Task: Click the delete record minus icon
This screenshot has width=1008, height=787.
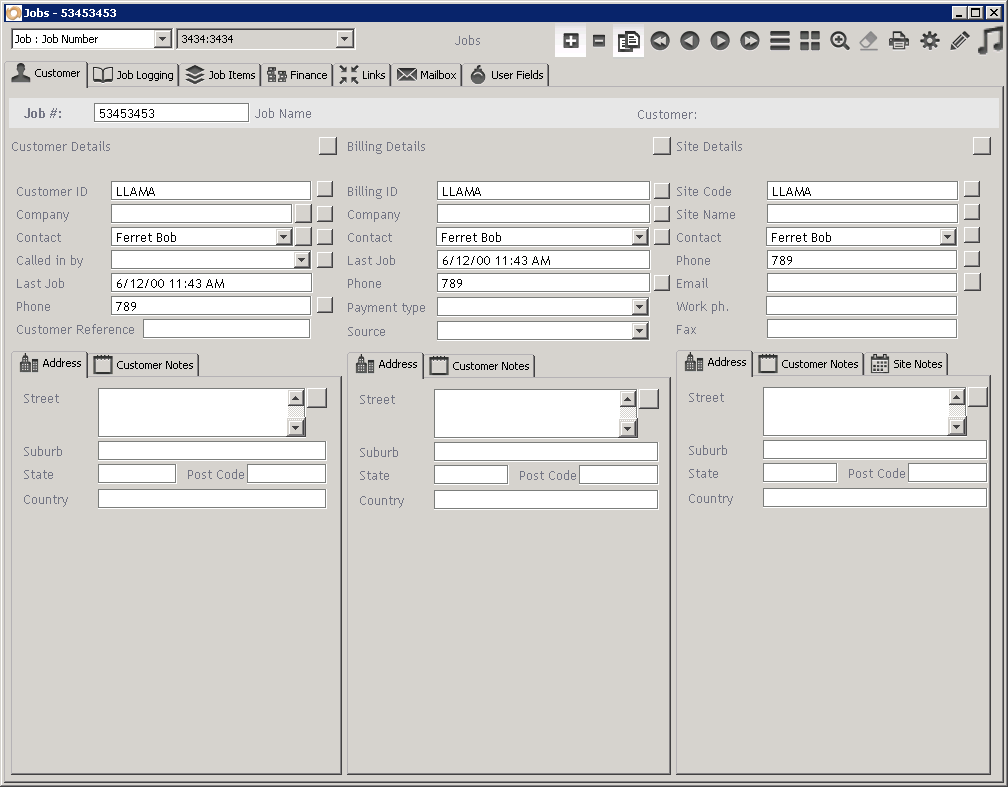Action: (x=599, y=41)
